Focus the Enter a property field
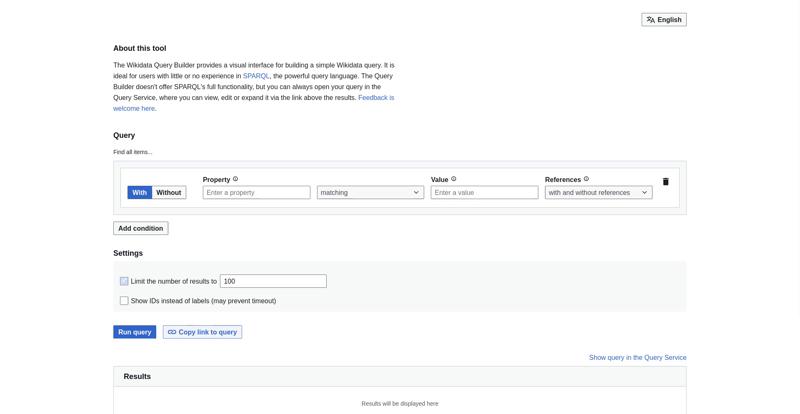Image resolution: width=800 pixels, height=414 pixels. point(256,192)
